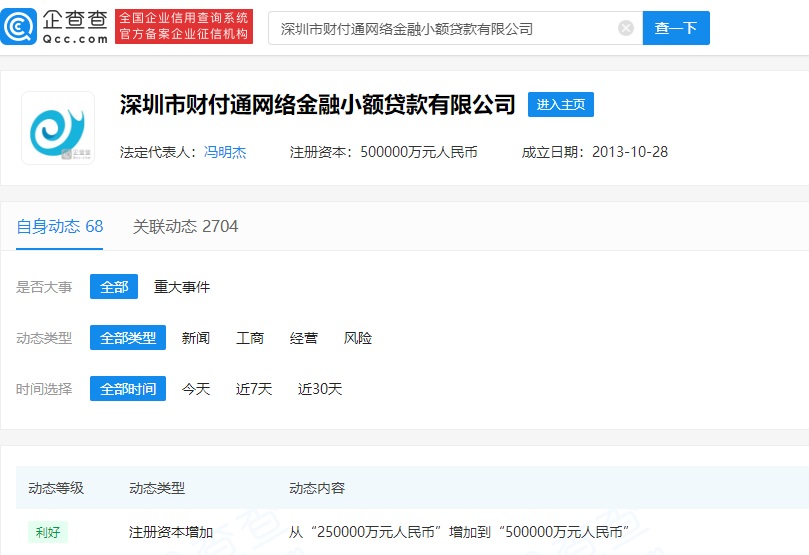Filter dynamic type by 工商
This screenshot has width=809, height=555.
pos(250,338)
